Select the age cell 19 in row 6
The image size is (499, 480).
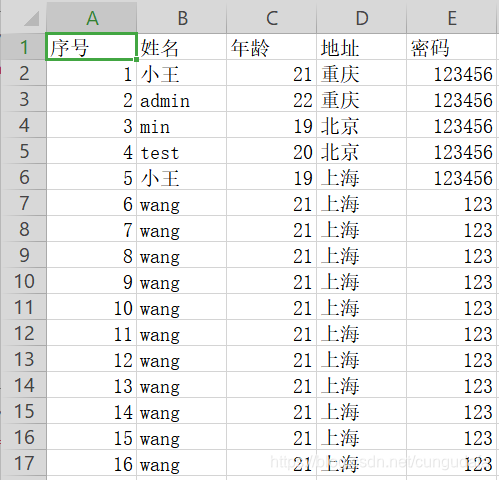[x=272, y=177]
